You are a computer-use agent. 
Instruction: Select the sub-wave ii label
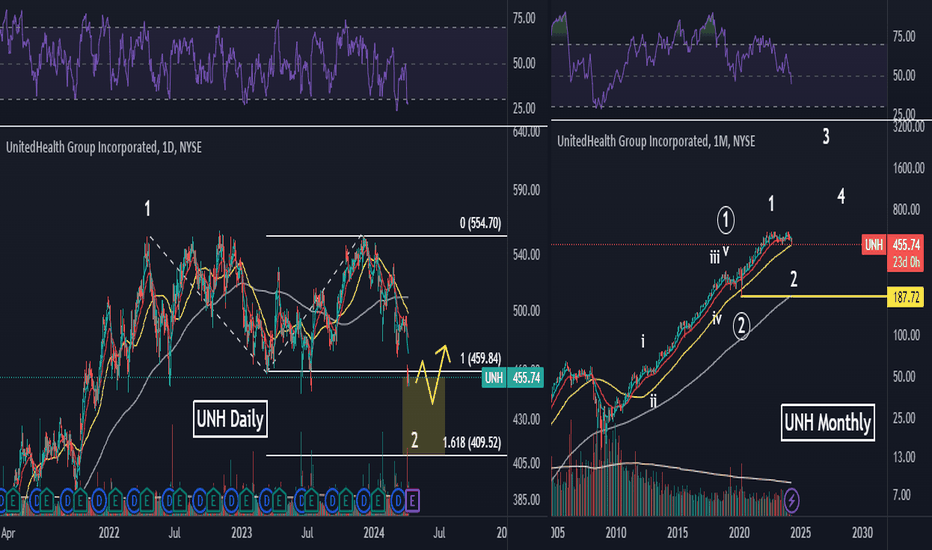(x=653, y=401)
